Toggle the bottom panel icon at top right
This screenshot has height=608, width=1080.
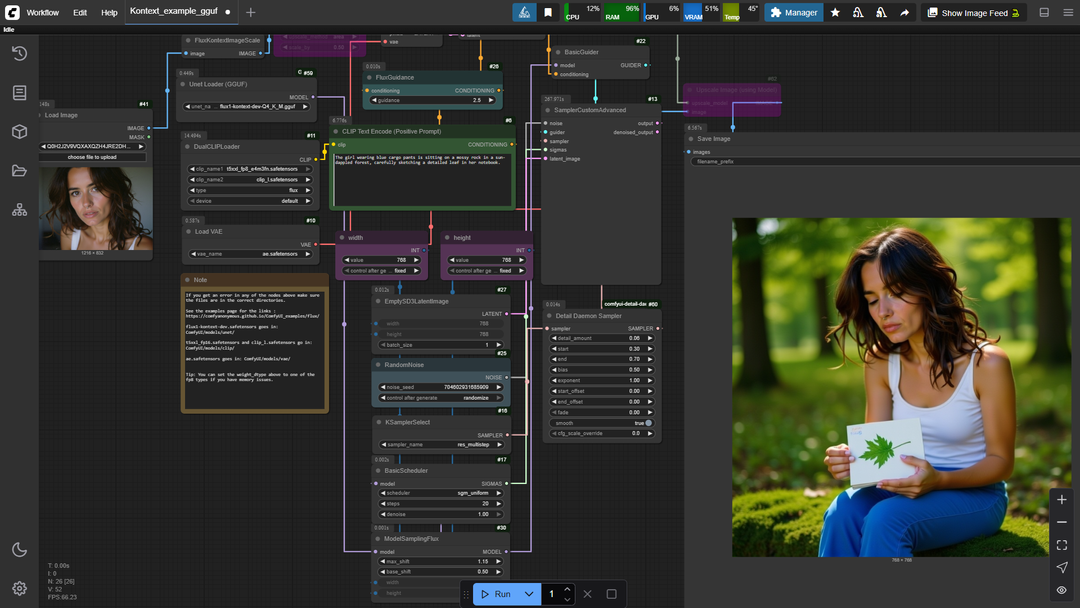click(1044, 12)
